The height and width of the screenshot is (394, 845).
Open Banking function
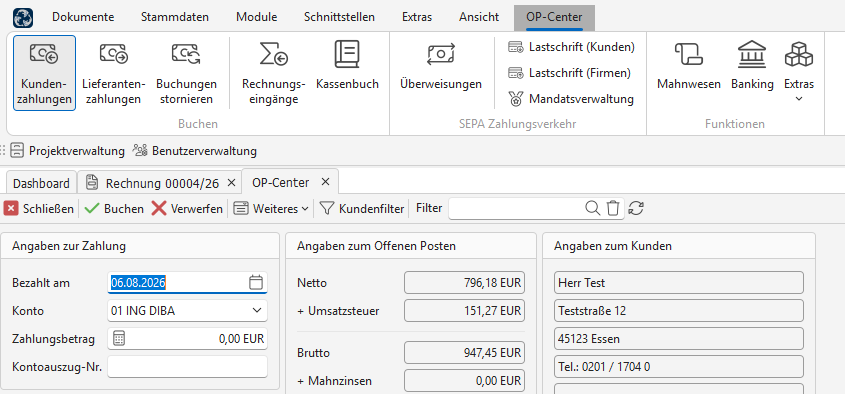click(752, 66)
